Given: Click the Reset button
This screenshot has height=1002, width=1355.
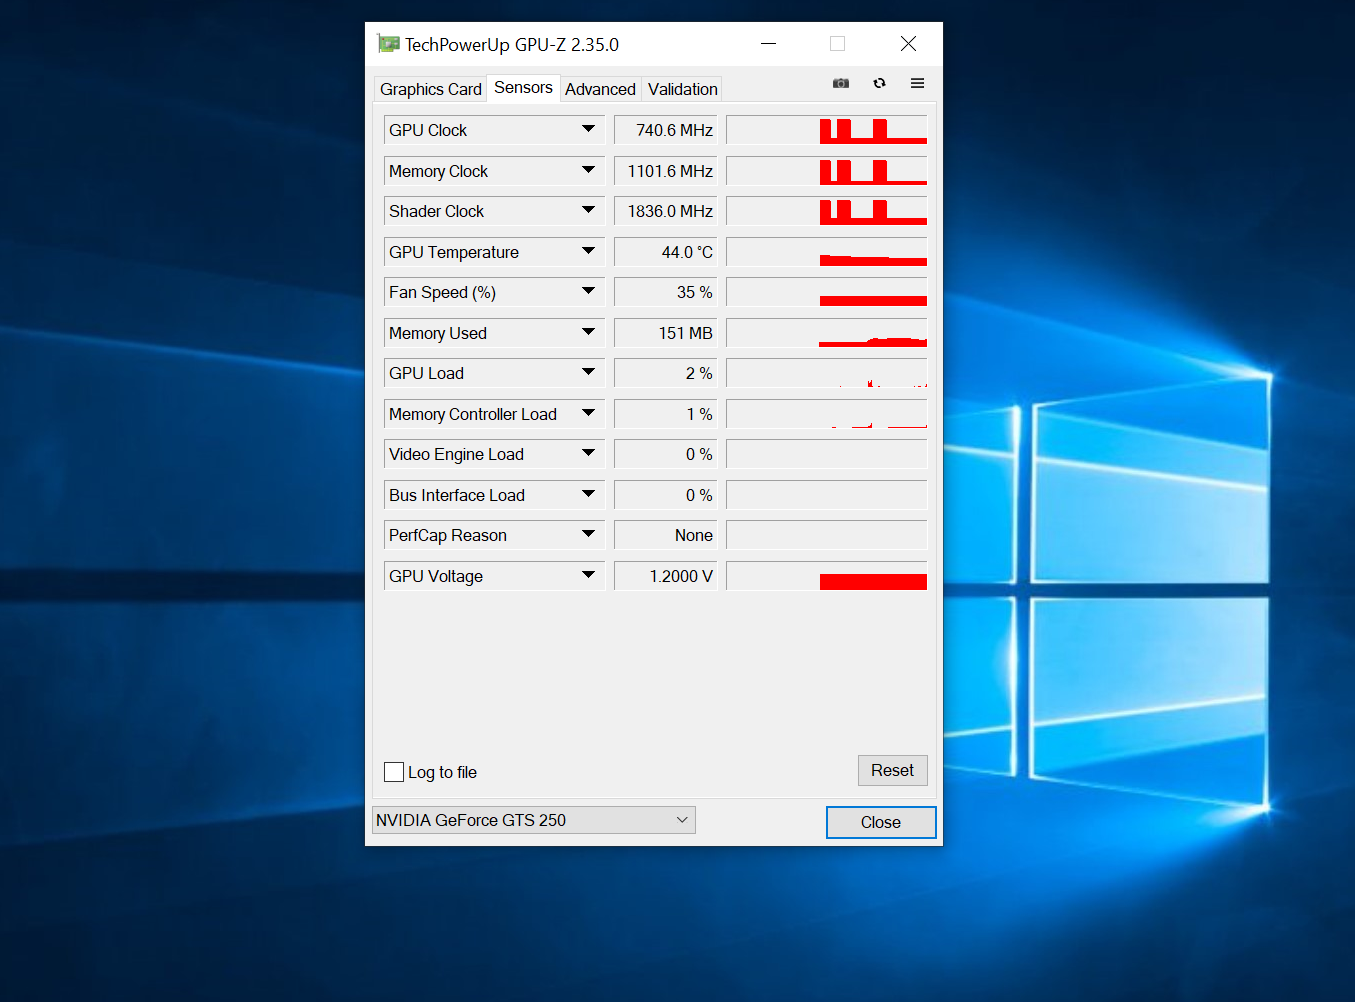Looking at the screenshot, I should click(893, 770).
